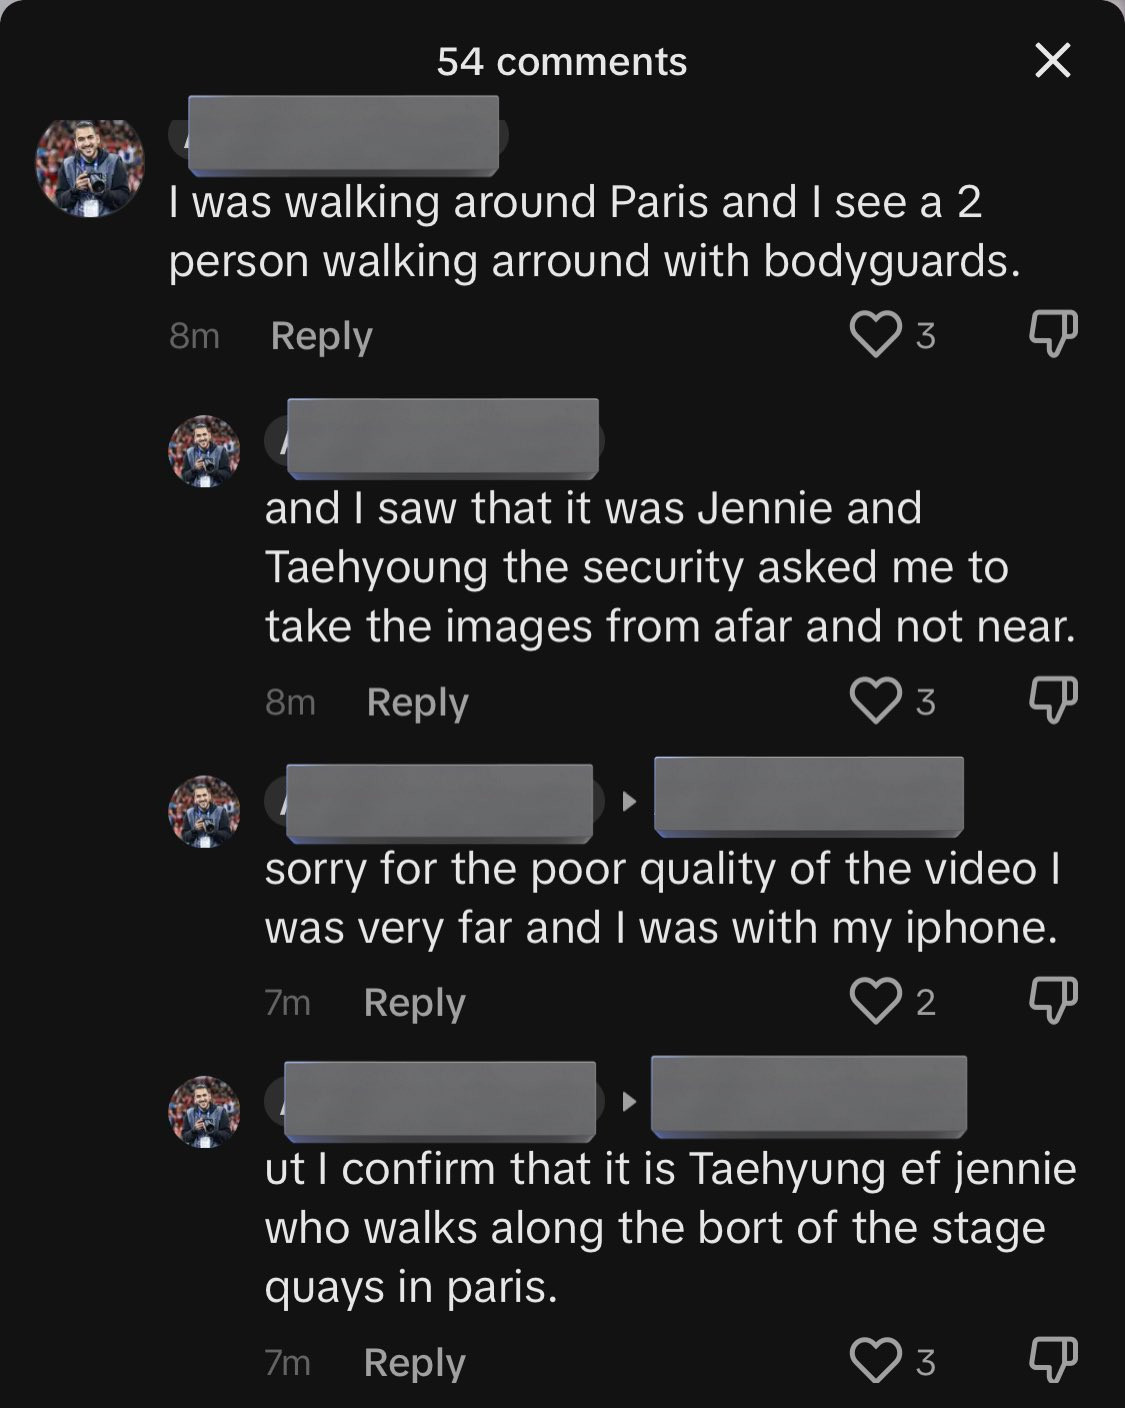This screenshot has width=1125, height=1408.
Task: Open avatar beside the 'quays in paris' reply
Action: click(x=204, y=1112)
